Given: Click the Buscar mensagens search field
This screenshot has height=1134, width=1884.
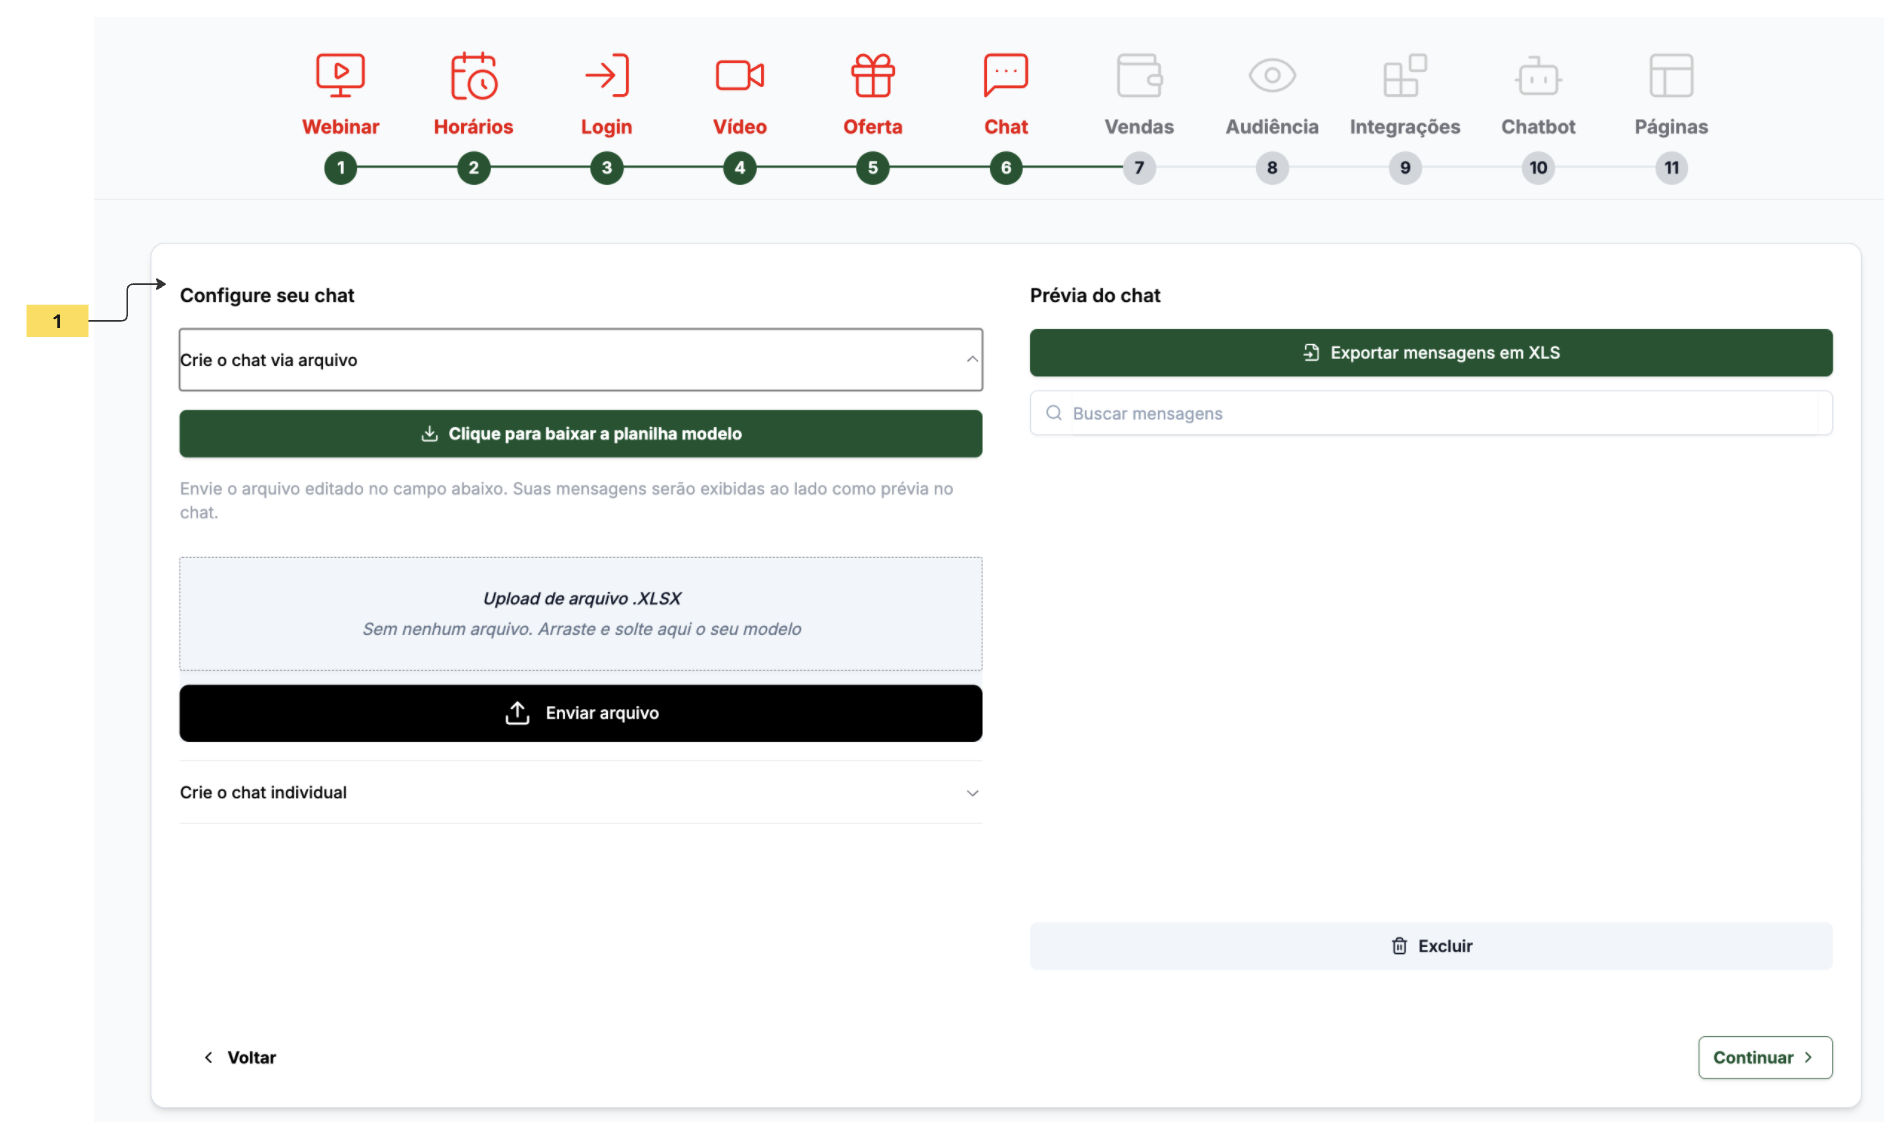Looking at the screenshot, I should (1440, 414).
